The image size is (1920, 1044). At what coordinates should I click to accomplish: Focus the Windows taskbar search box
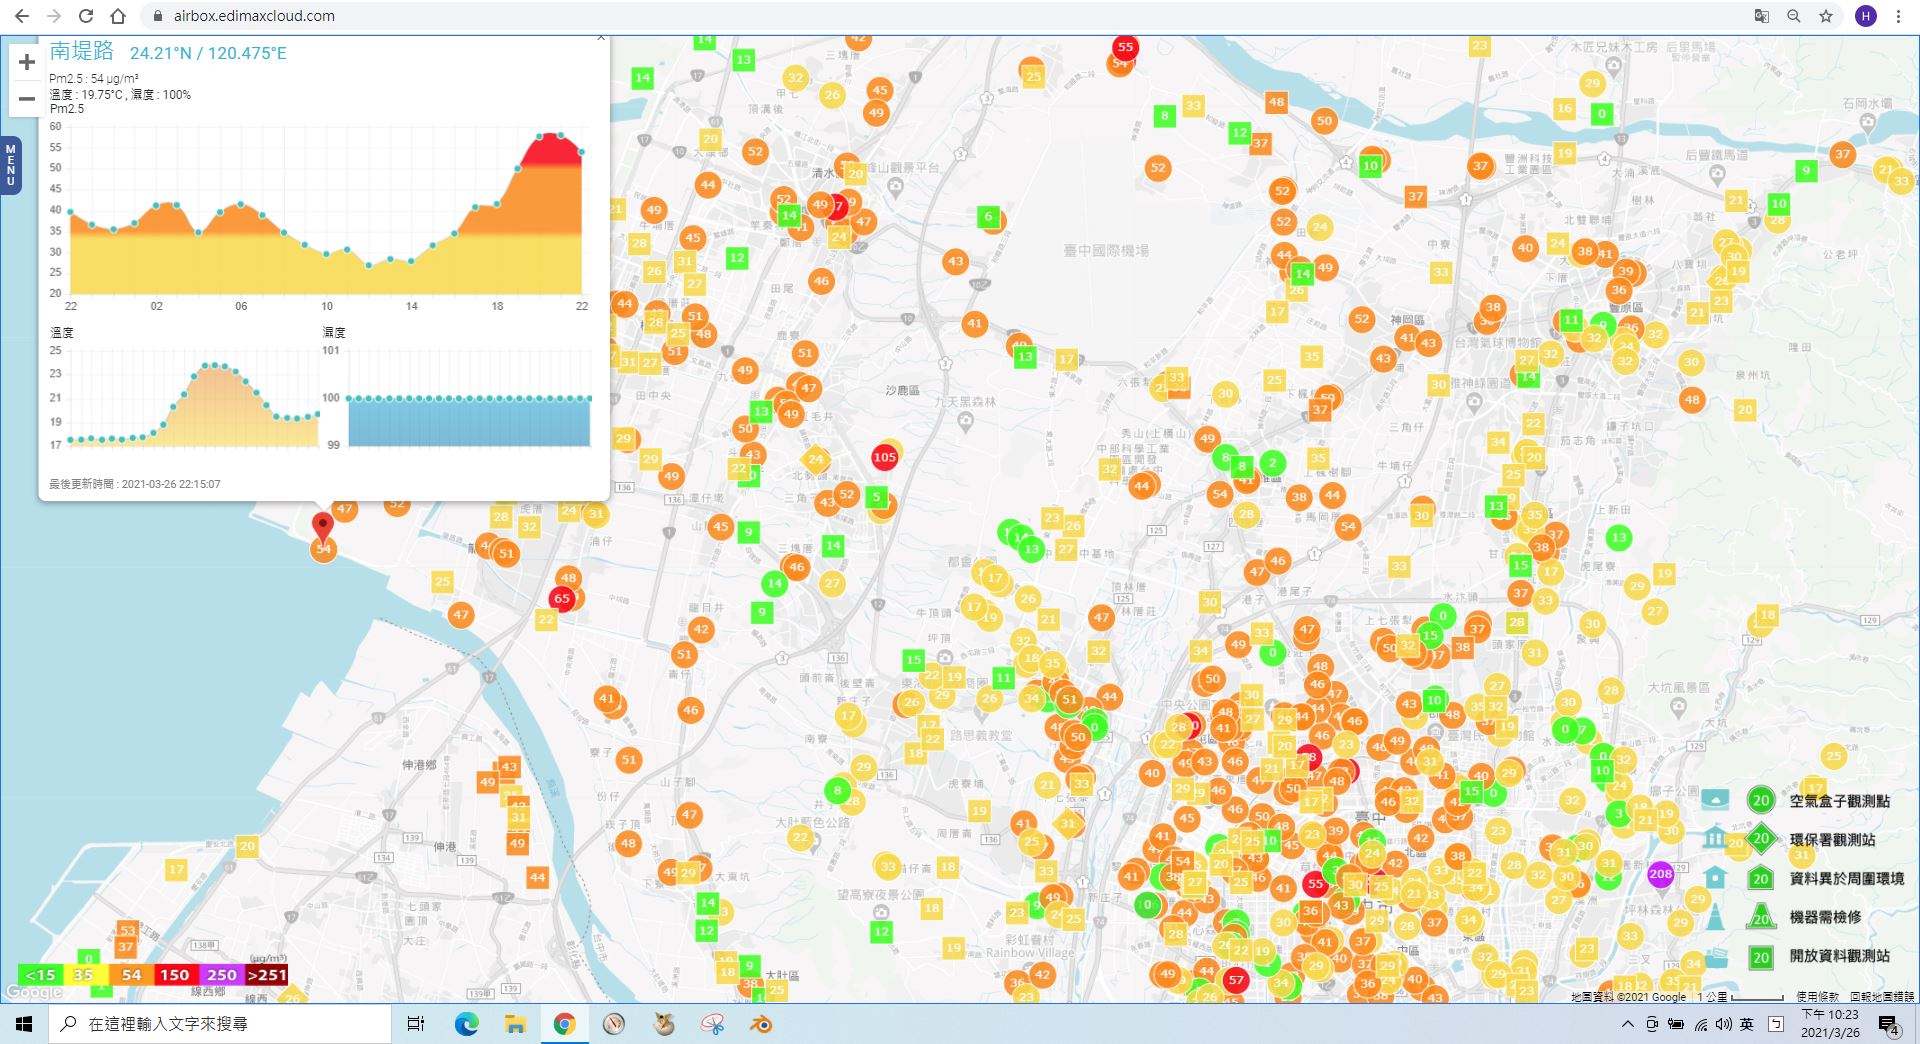(220, 1024)
